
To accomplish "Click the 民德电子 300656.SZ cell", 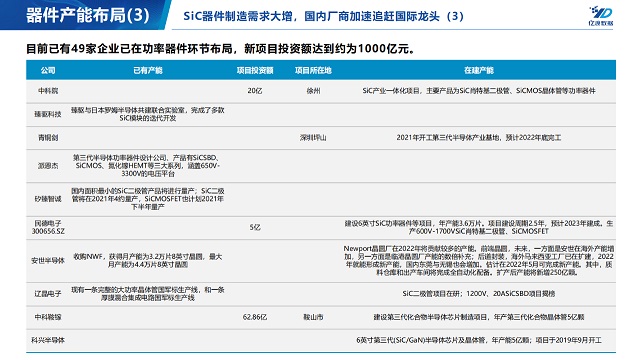I will click(48, 227).
